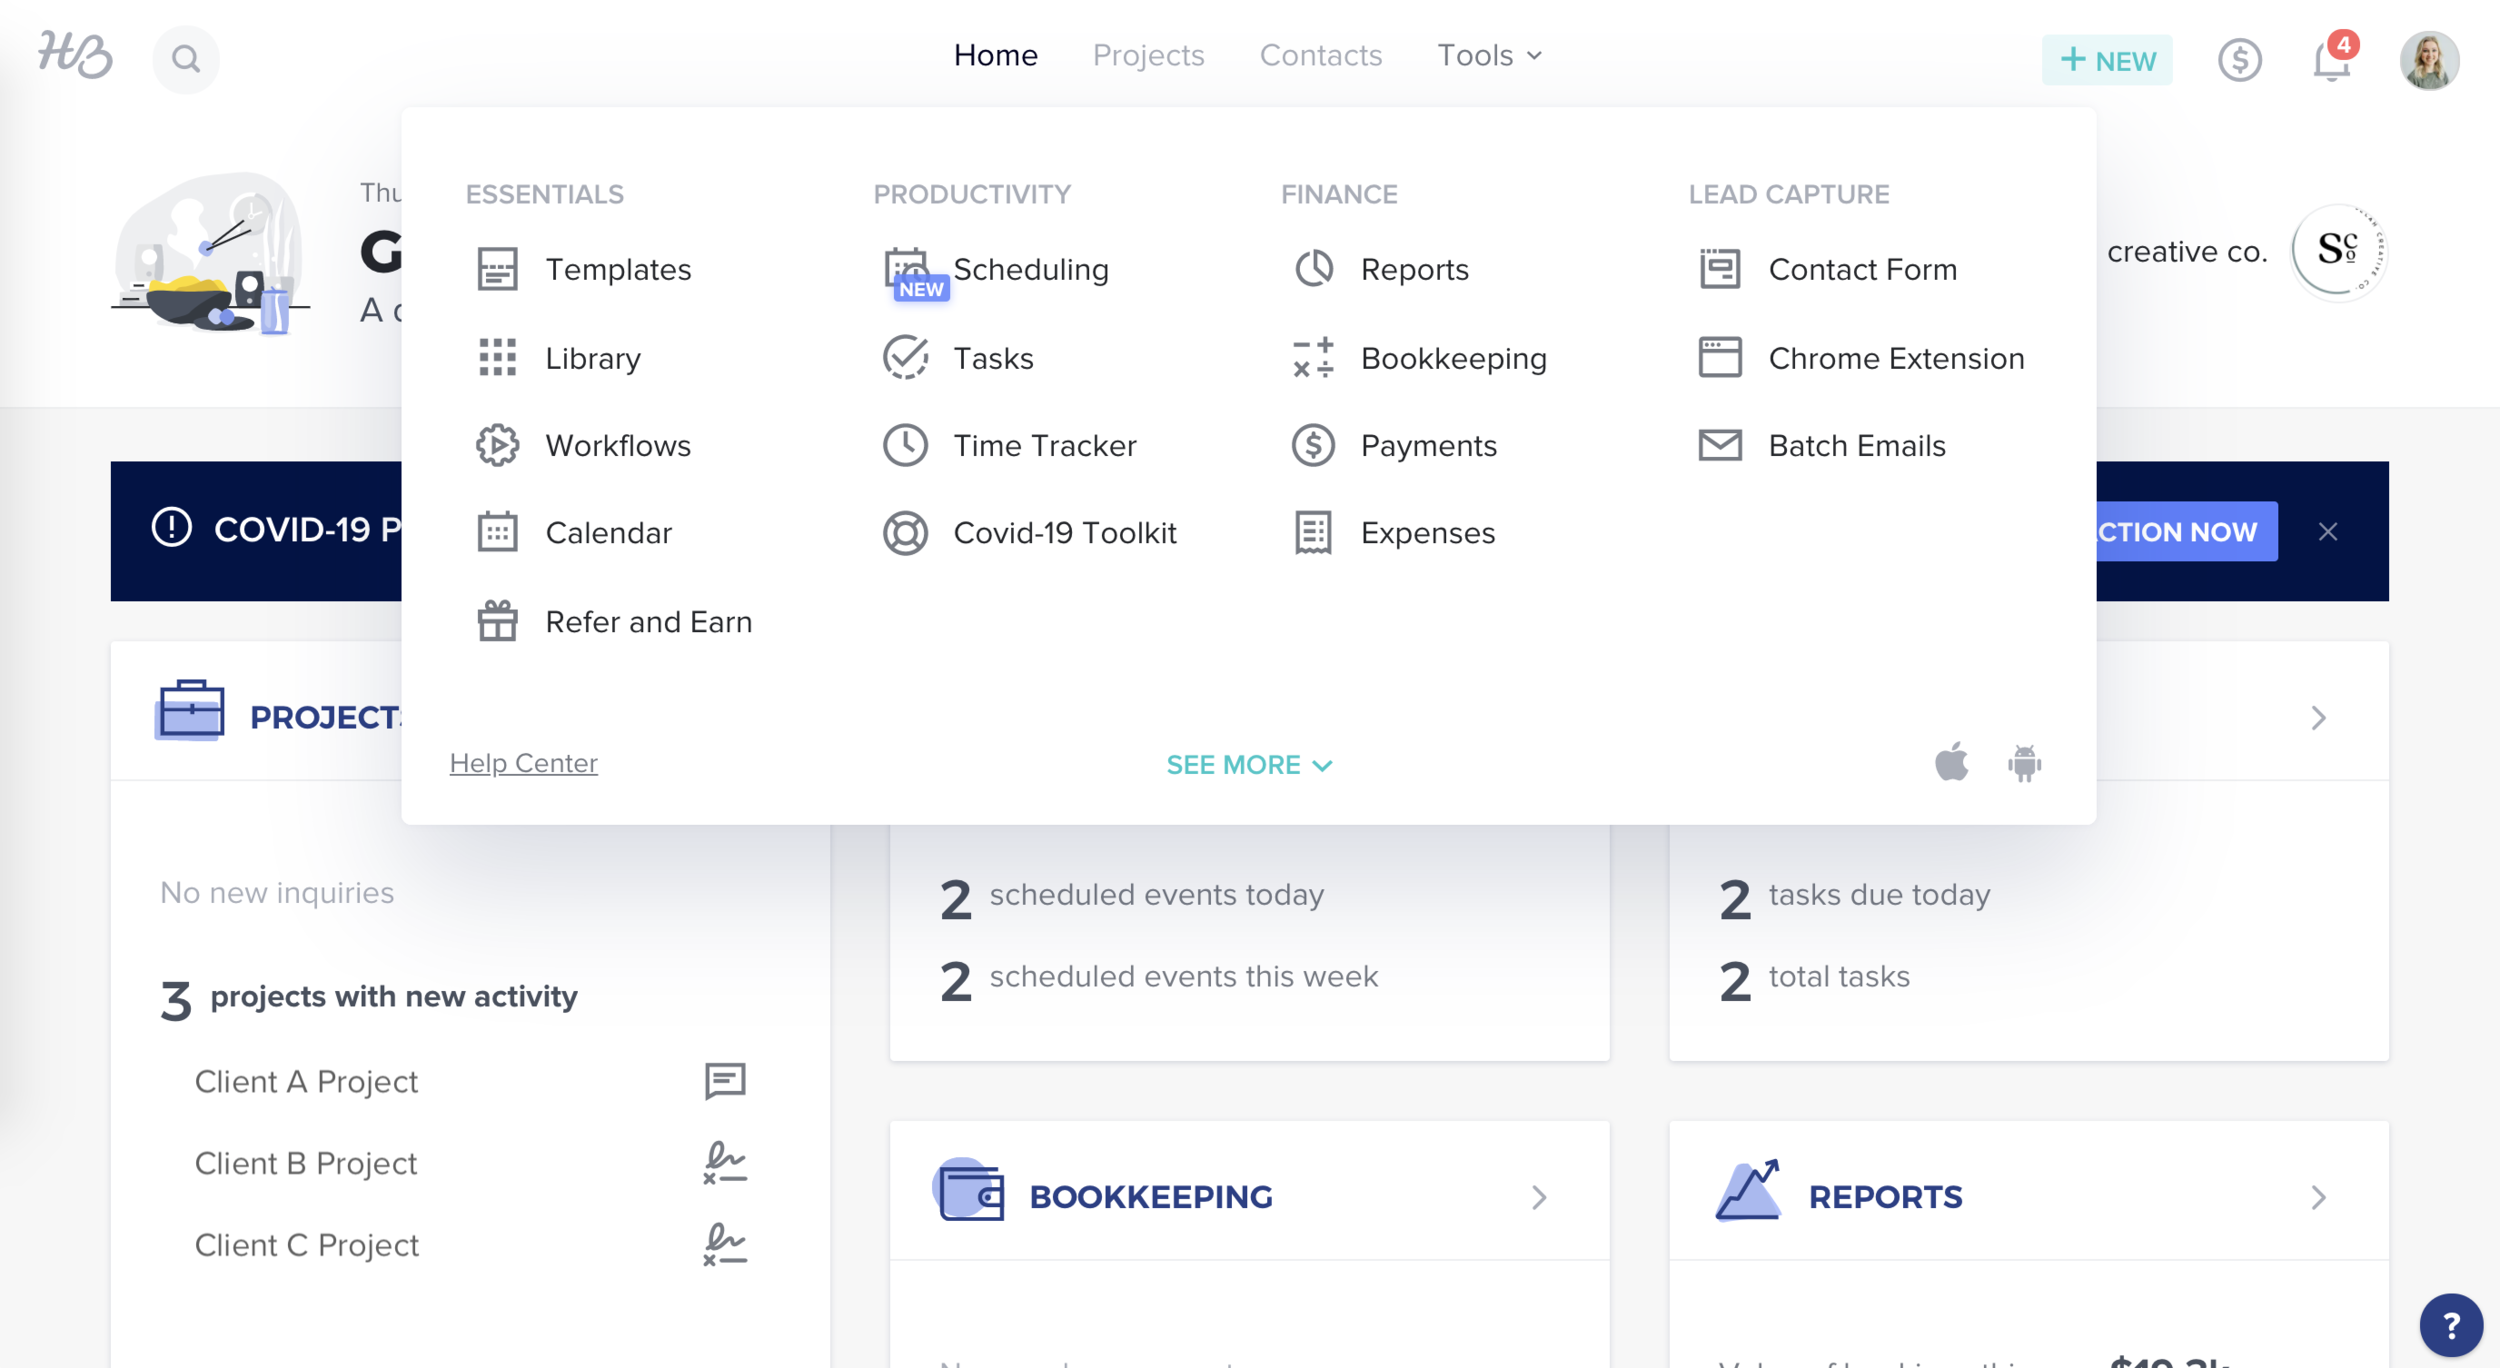The image size is (2500, 1368).
Task: Dismiss the COVID-19 banner with X
Action: coord(2328,531)
